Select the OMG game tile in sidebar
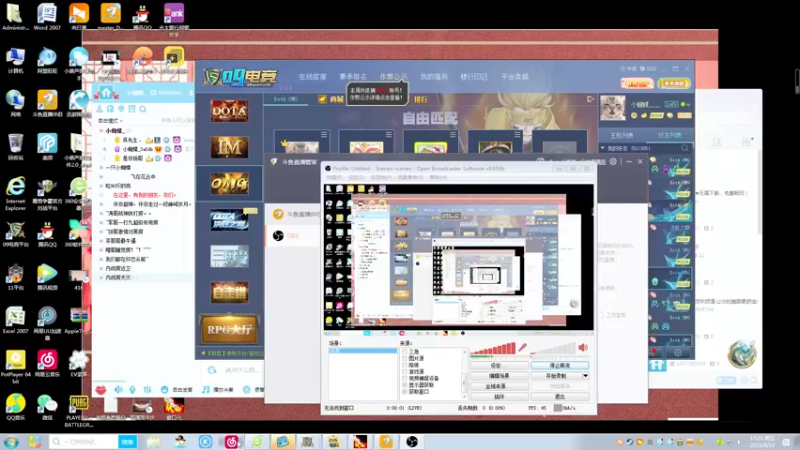The width and height of the screenshot is (800, 450). click(x=230, y=183)
